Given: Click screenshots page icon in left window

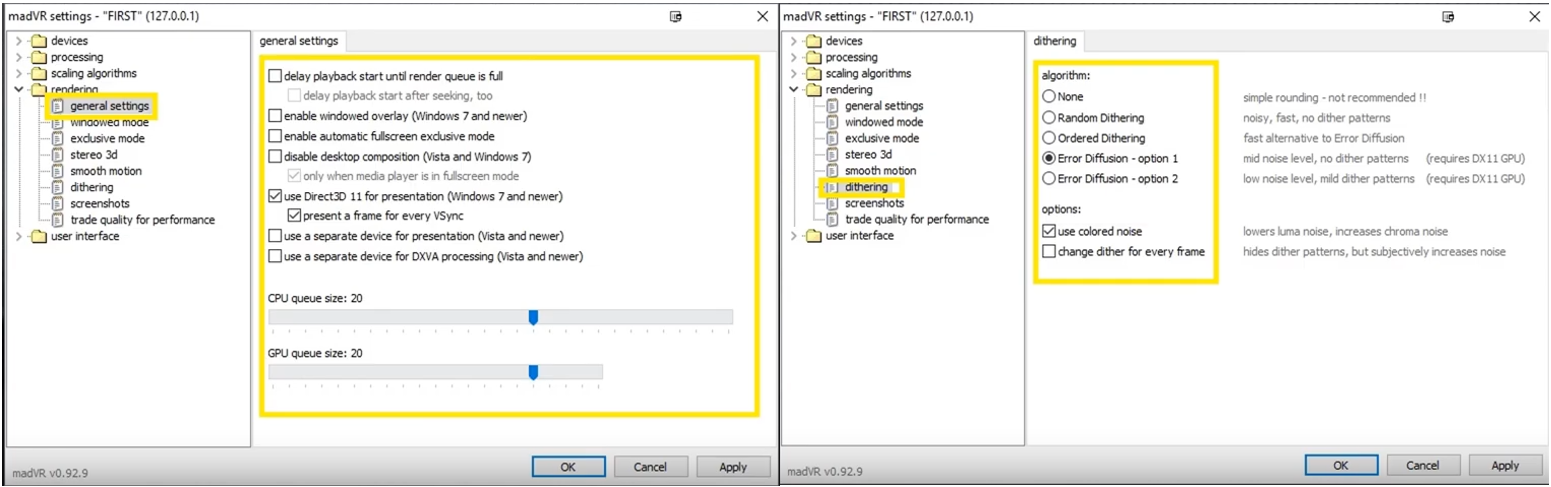Looking at the screenshot, I should (x=57, y=203).
